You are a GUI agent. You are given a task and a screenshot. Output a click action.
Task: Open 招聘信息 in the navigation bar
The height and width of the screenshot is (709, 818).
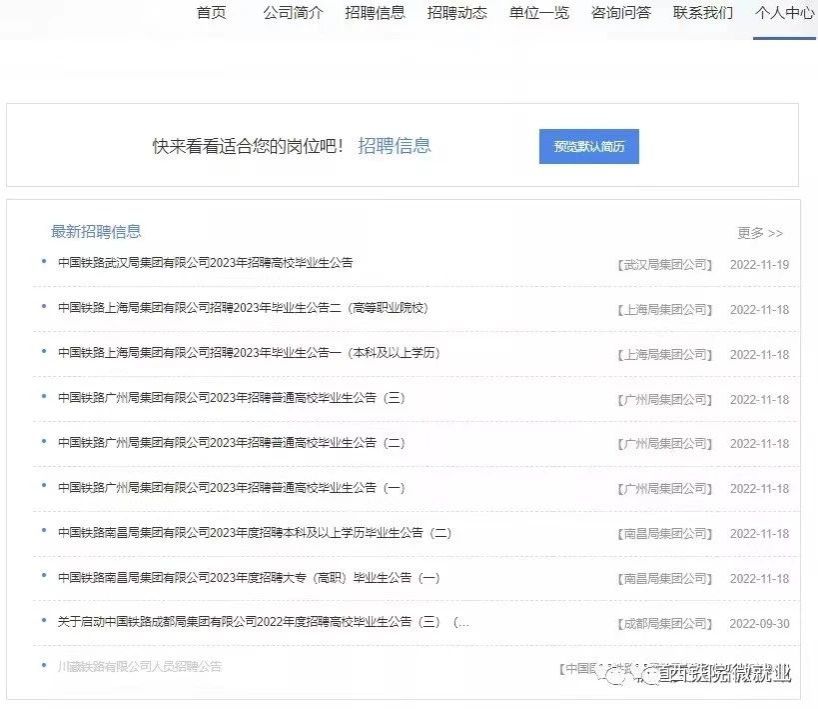click(375, 13)
